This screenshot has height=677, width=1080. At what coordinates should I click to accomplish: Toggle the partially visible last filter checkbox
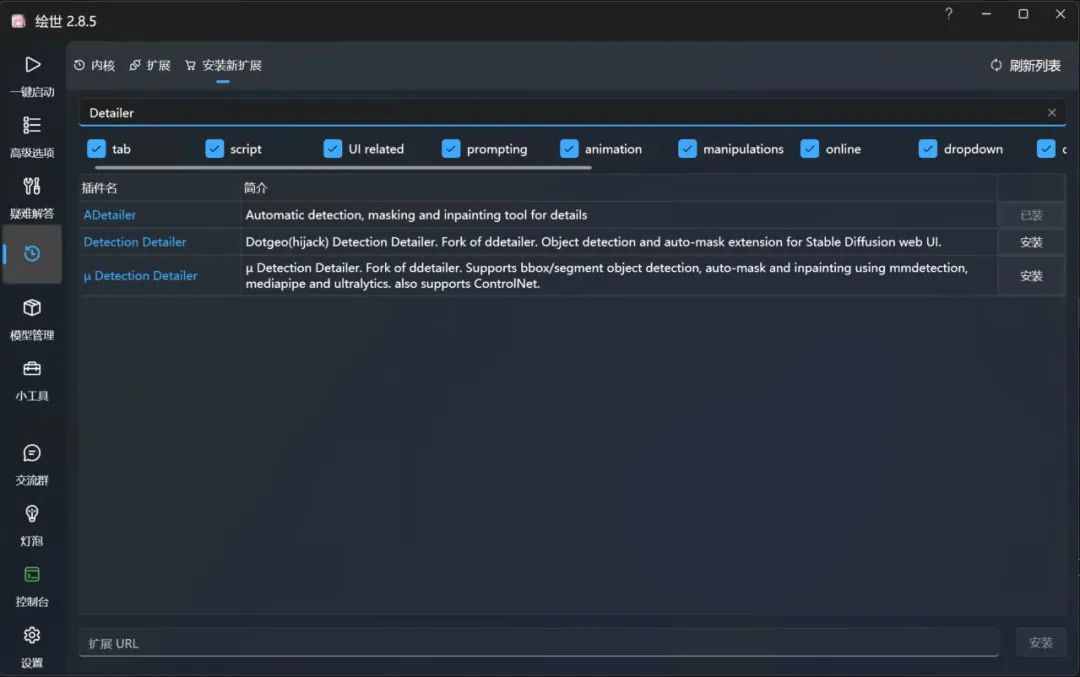point(1046,149)
